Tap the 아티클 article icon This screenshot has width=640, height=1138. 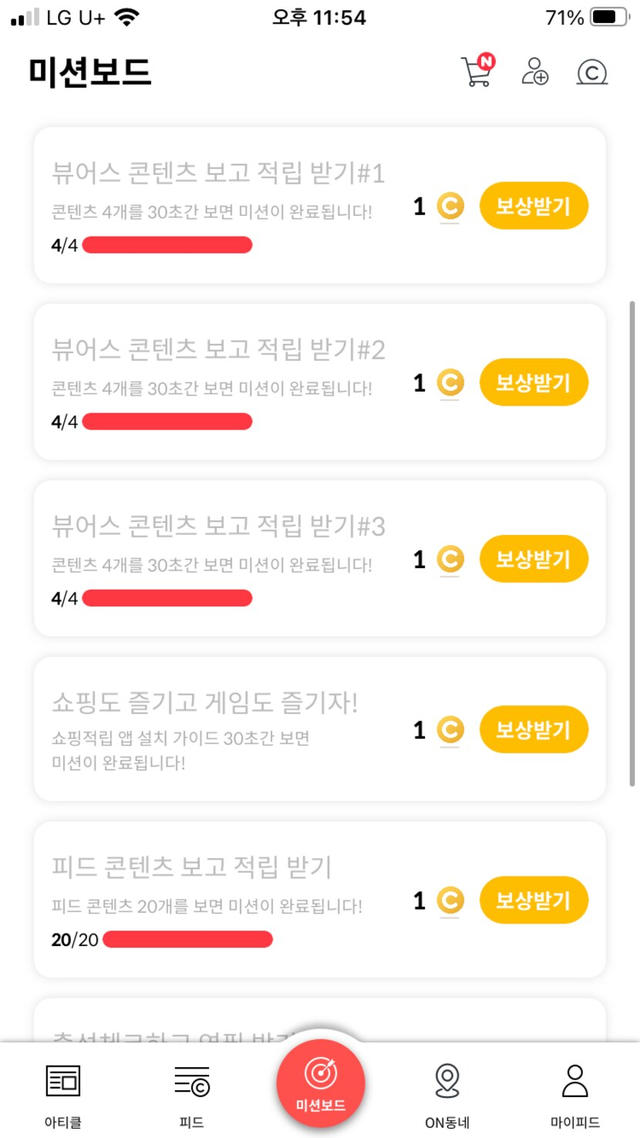(63, 1081)
